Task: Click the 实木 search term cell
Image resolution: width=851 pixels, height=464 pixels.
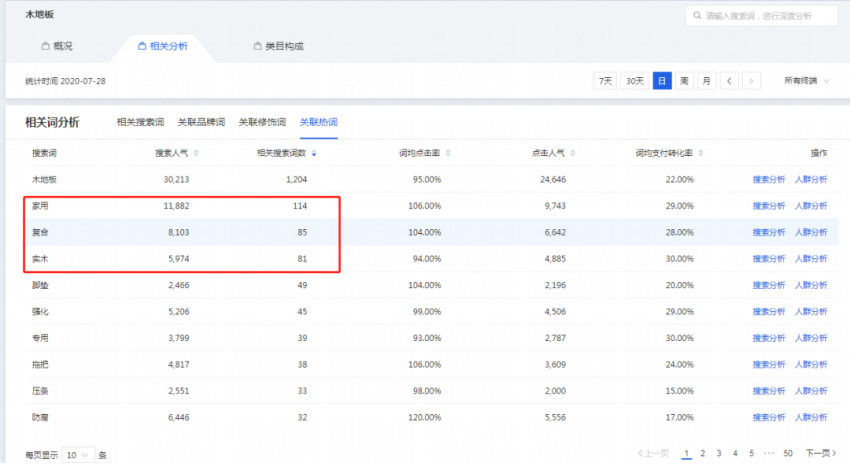Action: [40, 259]
